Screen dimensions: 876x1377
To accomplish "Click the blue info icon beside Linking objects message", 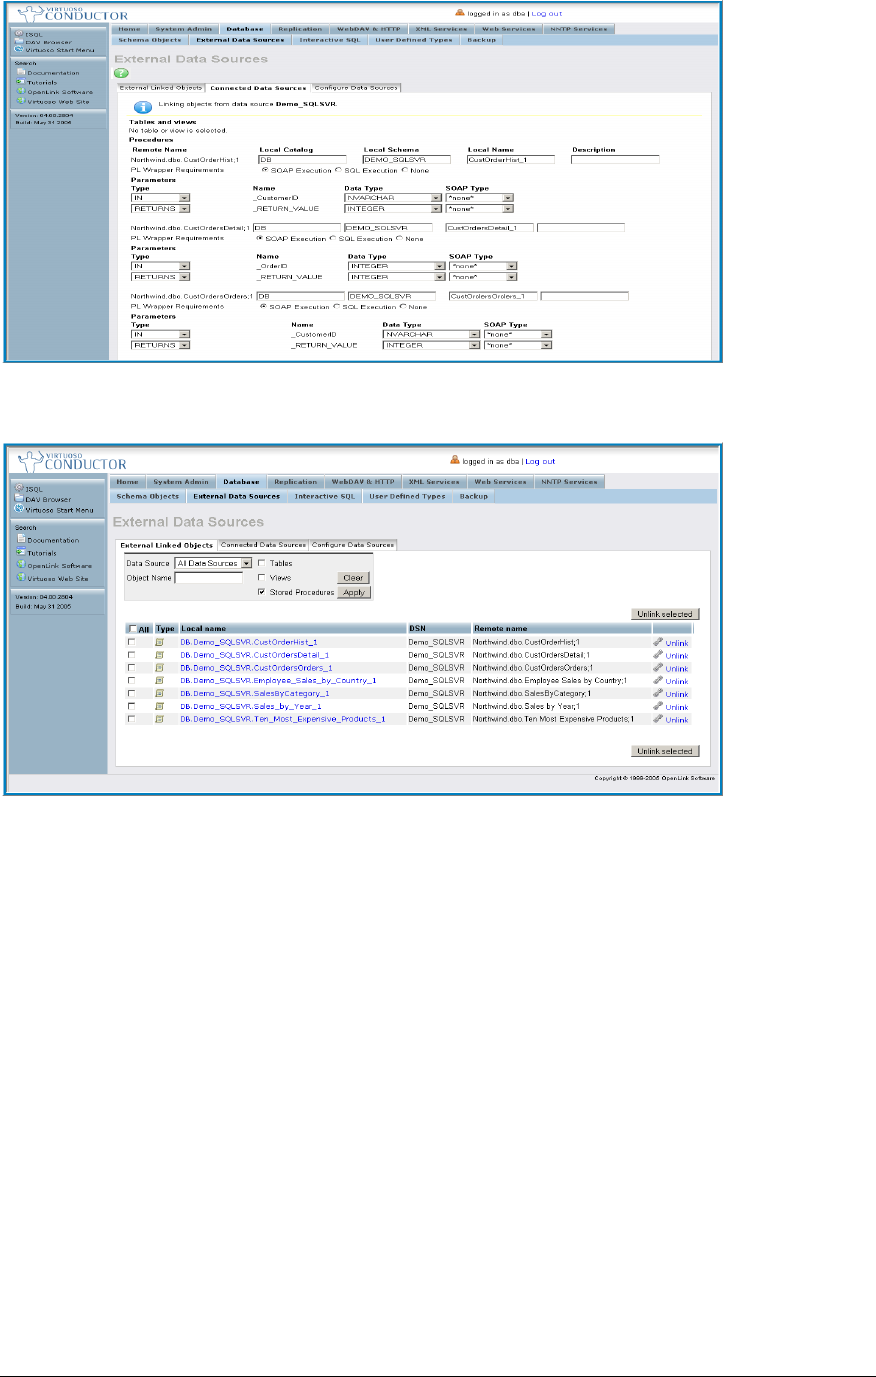I will 143,105.
